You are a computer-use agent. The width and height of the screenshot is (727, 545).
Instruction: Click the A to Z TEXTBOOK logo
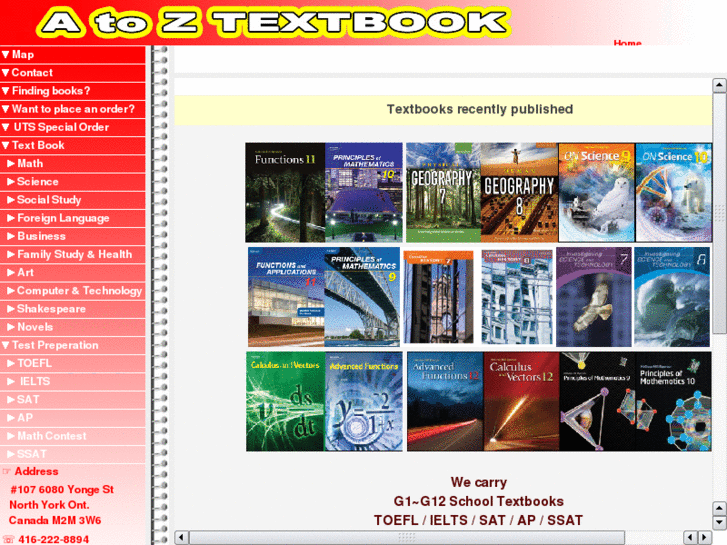(x=274, y=22)
